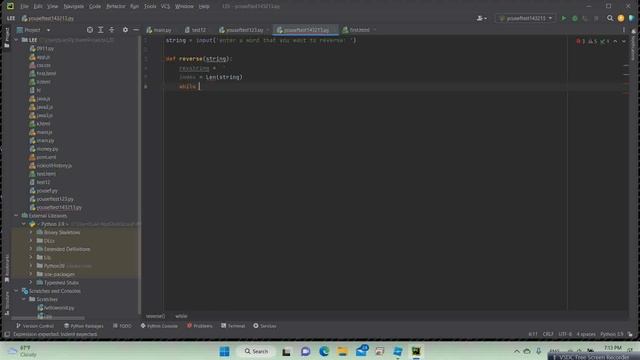Switch to first.html editor tab
Screen dimensions: 640x360
(358, 30)
